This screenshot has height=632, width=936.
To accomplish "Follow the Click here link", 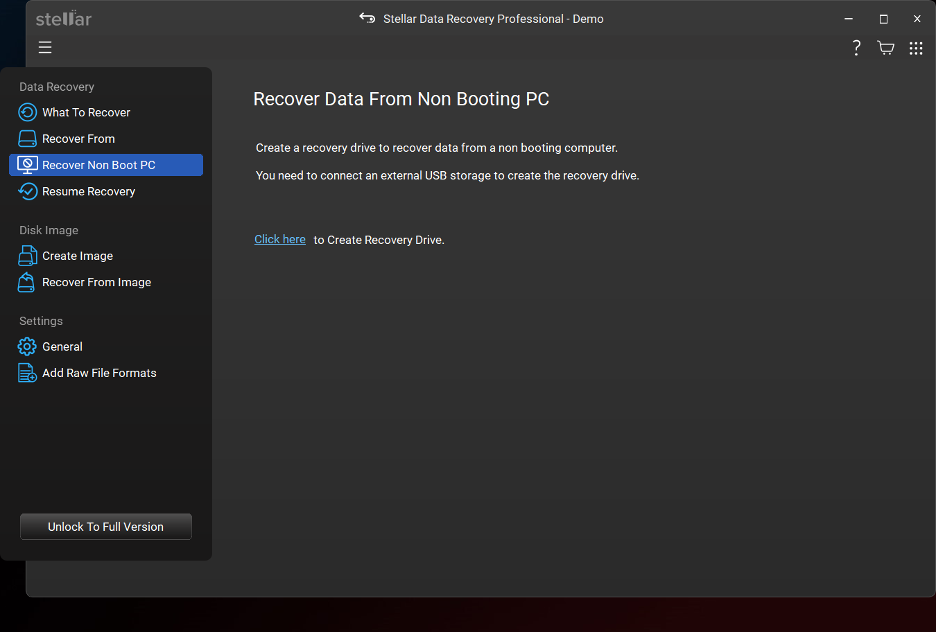I will [280, 239].
